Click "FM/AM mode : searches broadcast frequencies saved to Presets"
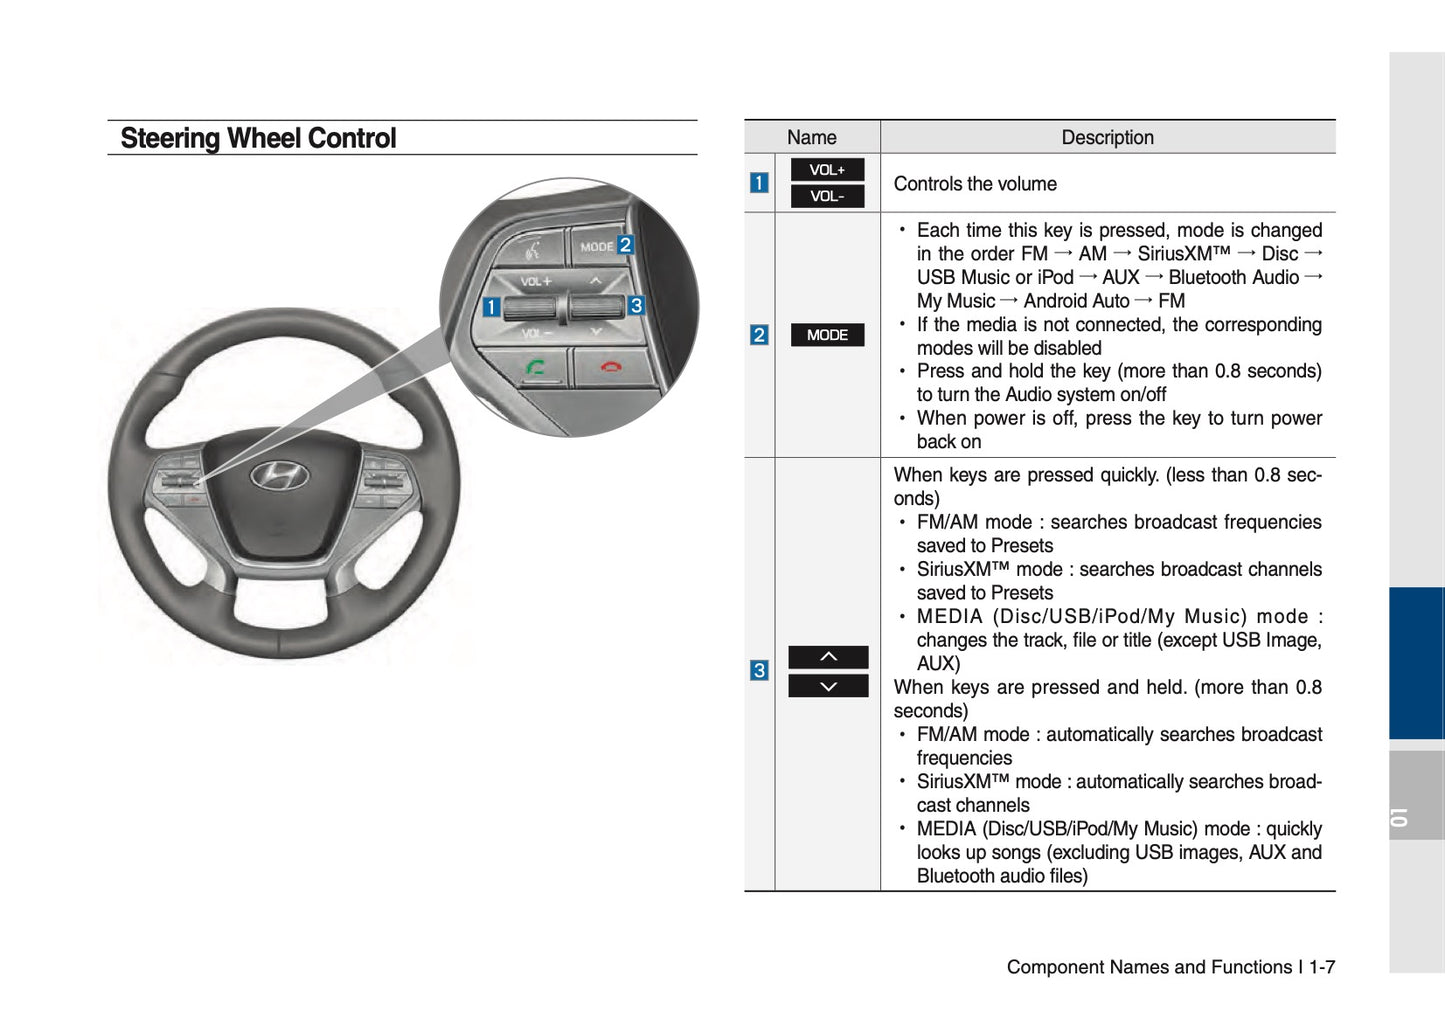Image resolution: width=1445 pixels, height=1025 pixels. coord(1119,534)
